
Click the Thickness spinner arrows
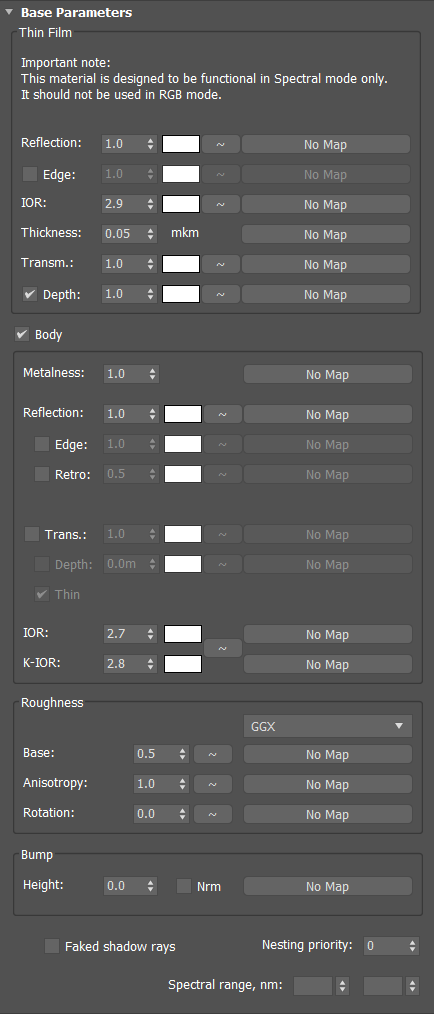pos(151,234)
